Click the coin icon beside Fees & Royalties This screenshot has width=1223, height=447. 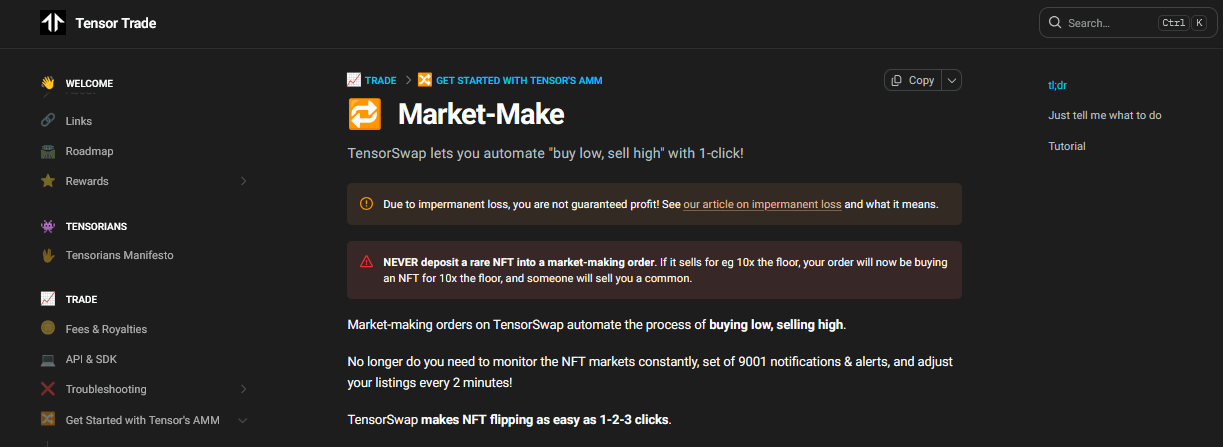point(47,329)
